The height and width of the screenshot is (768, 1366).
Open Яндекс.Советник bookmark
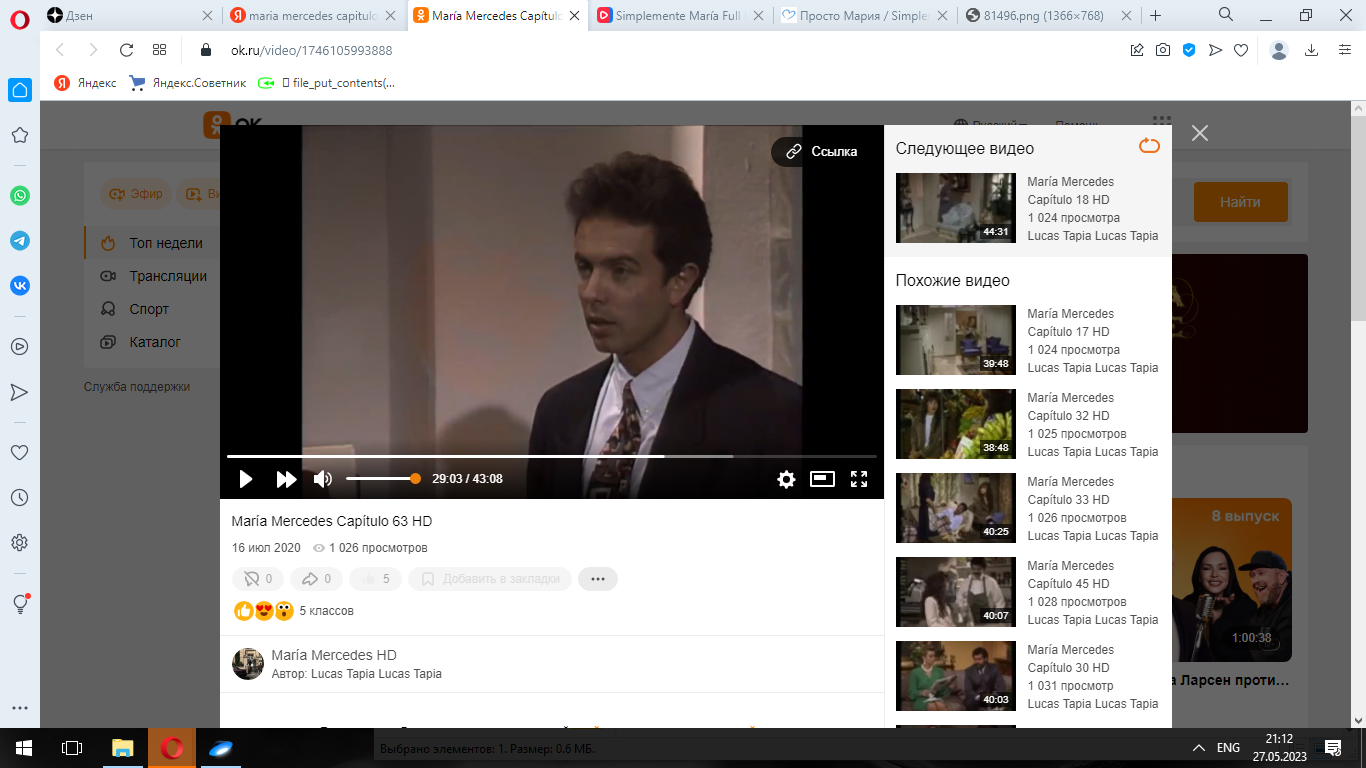point(188,83)
